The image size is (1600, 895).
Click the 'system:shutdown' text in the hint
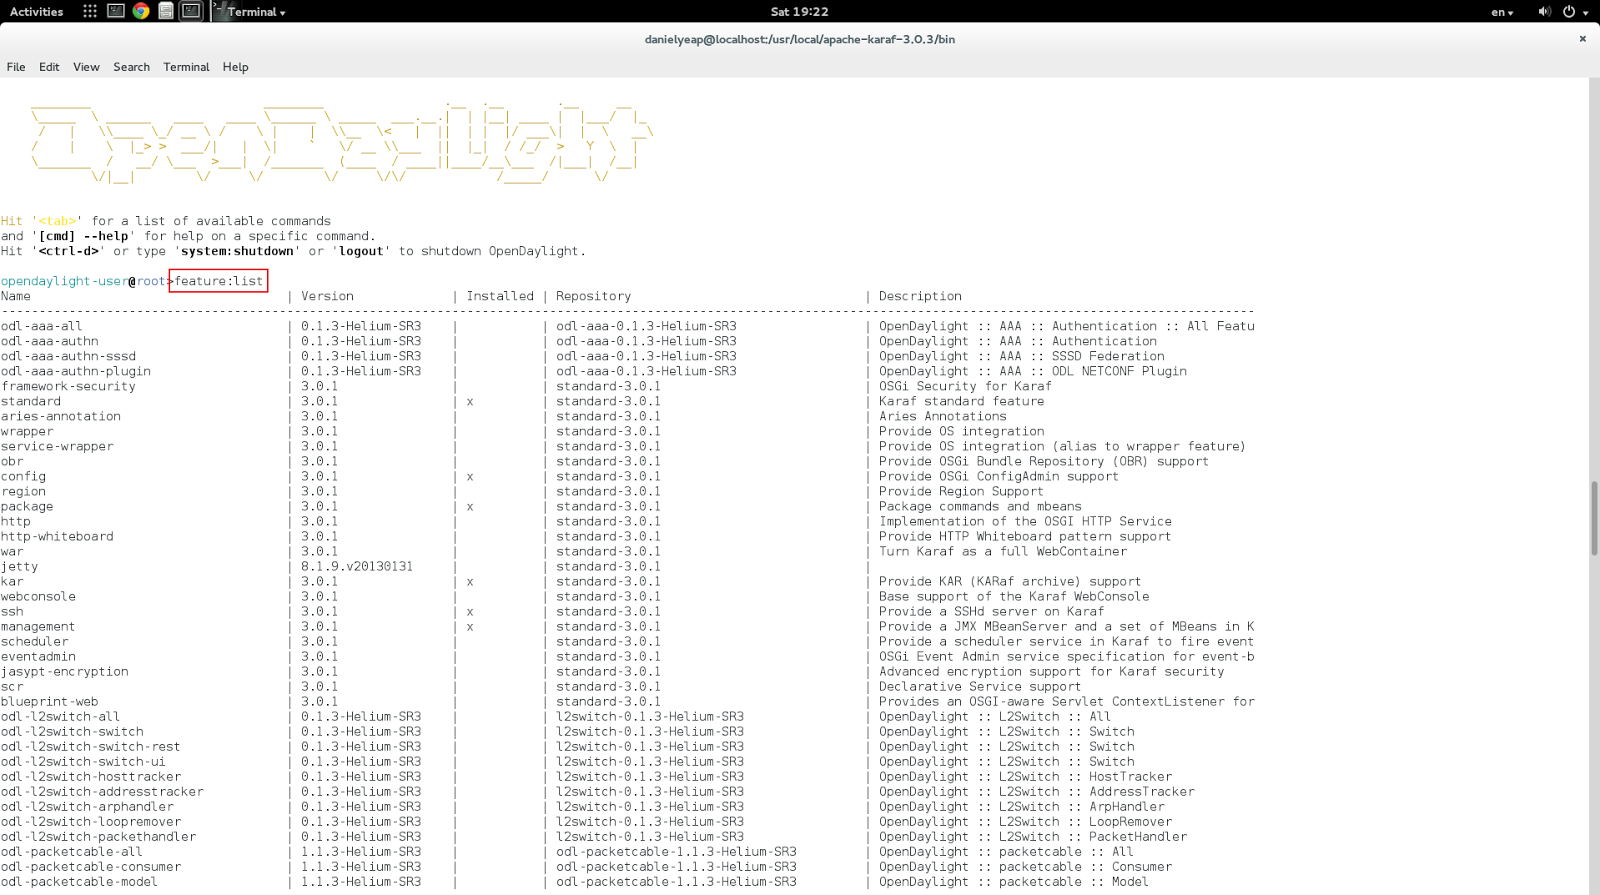[x=237, y=251]
